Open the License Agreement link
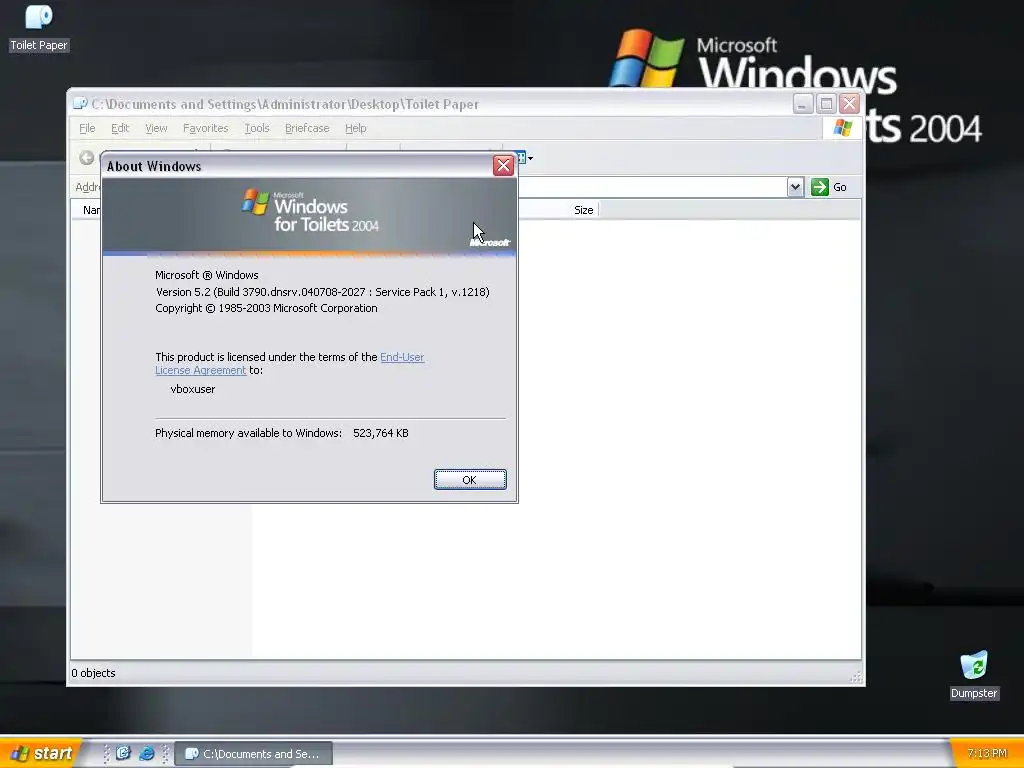Image resolution: width=1024 pixels, height=768 pixels. [x=200, y=370]
